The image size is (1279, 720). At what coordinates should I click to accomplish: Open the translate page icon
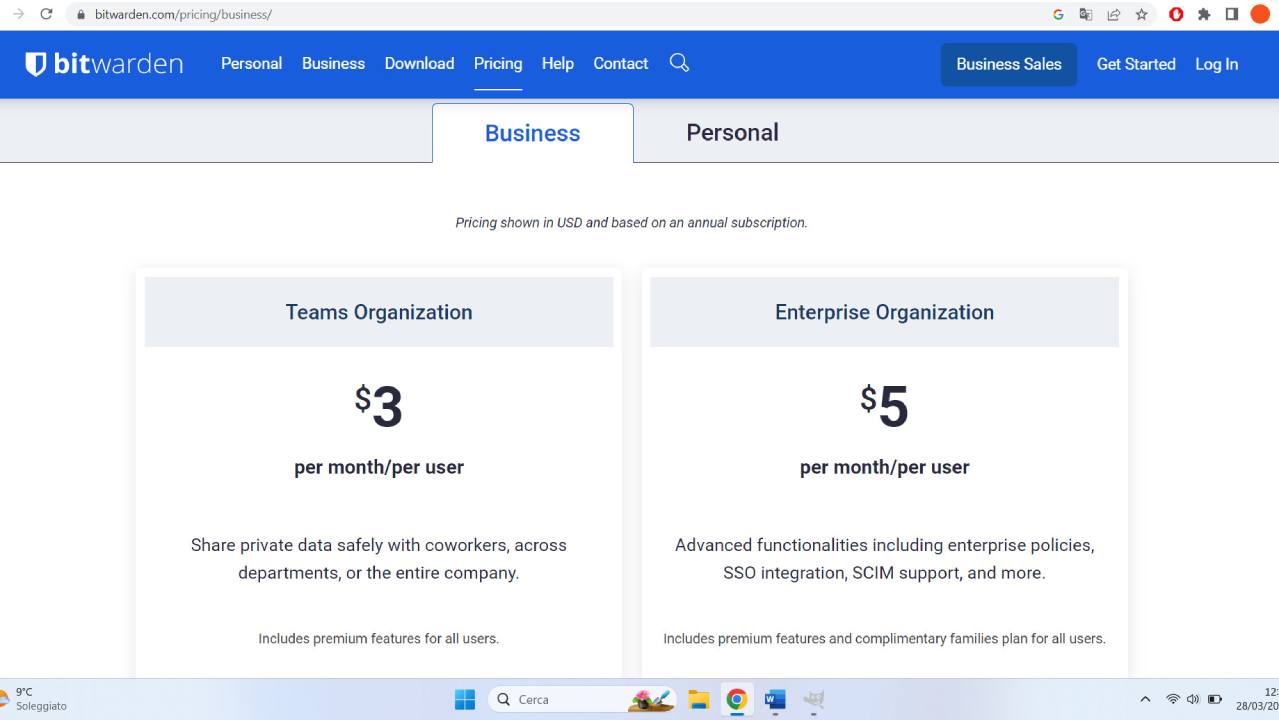click(x=1086, y=14)
